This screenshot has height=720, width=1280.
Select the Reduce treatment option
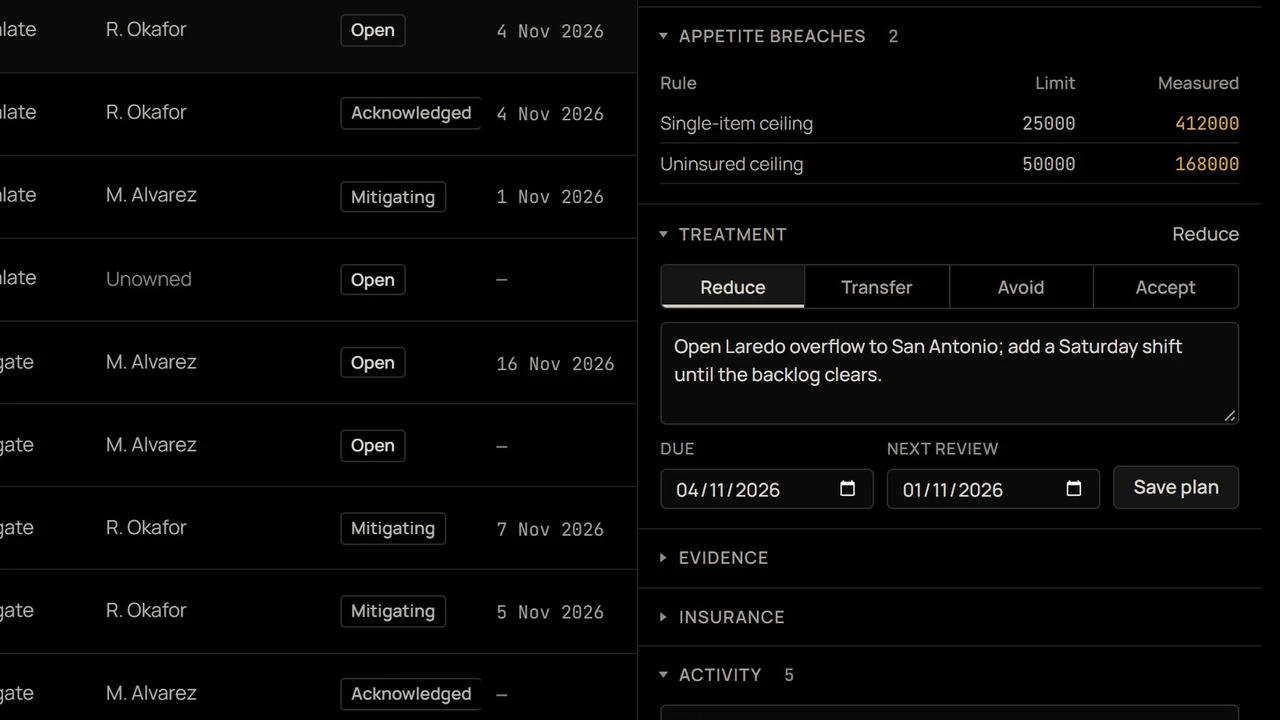[x=733, y=287]
